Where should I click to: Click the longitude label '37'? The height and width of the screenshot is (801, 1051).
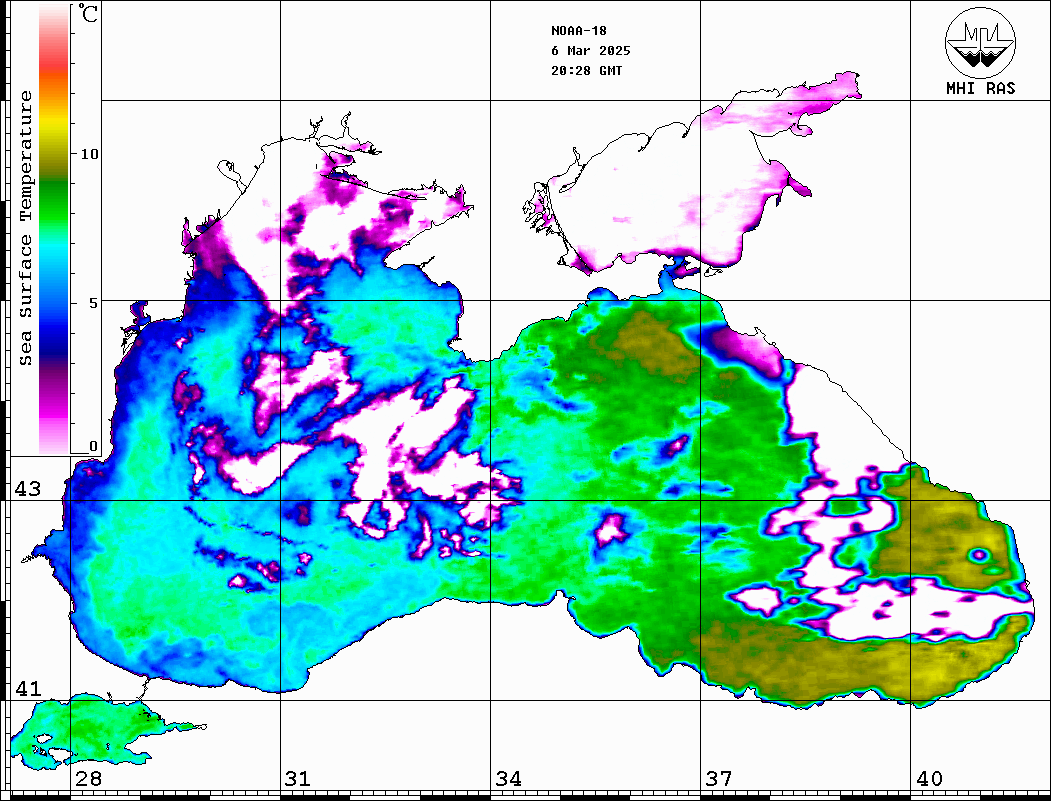719,779
